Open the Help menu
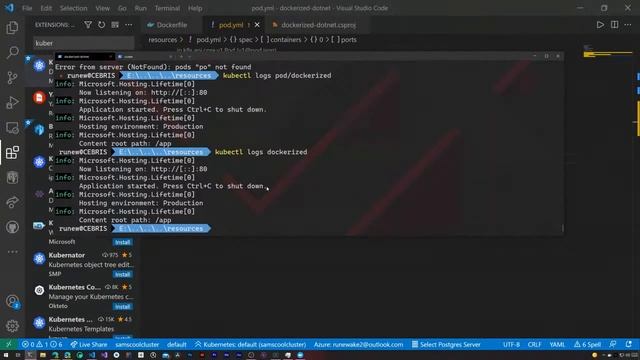Viewport: 640px width, 360px height. (195, 8)
